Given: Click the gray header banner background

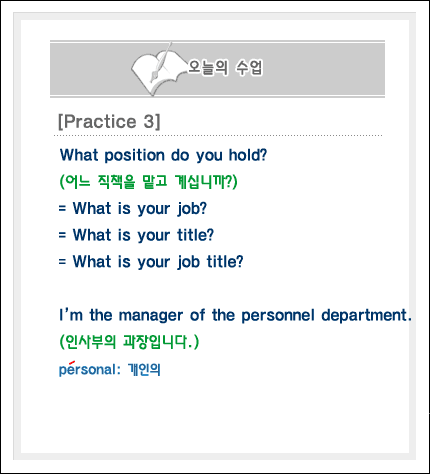Looking at the screenshot, I should 317,69.
